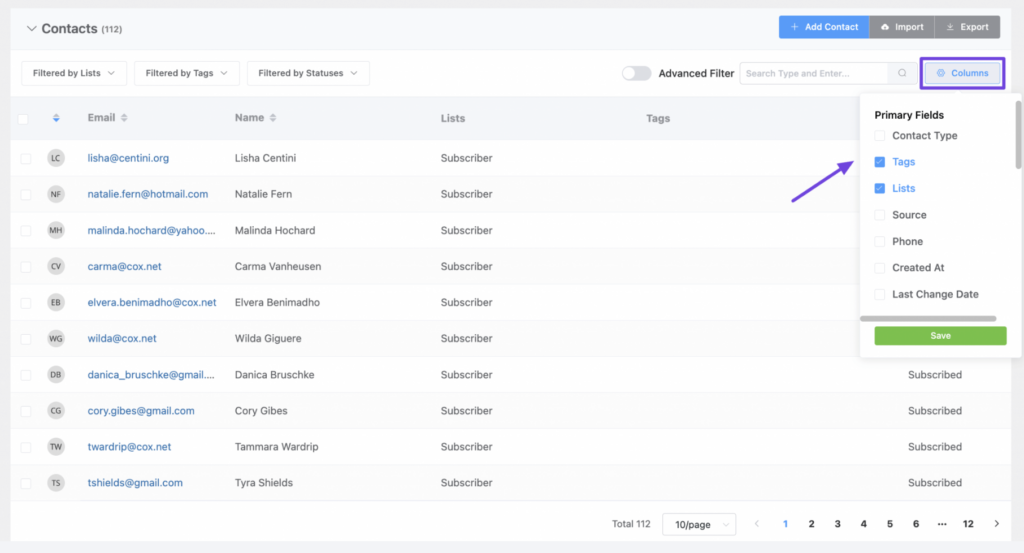Click the LC avatar for Lisha Centini

click(x=56, y=158)
